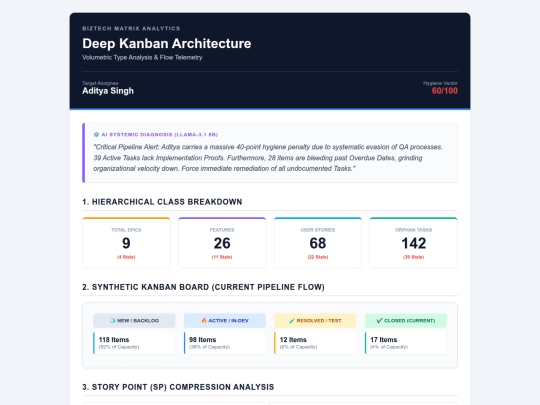Click the (39 Stale) label under Orphan Tasks
540x405 pixels.
(414, 257)
